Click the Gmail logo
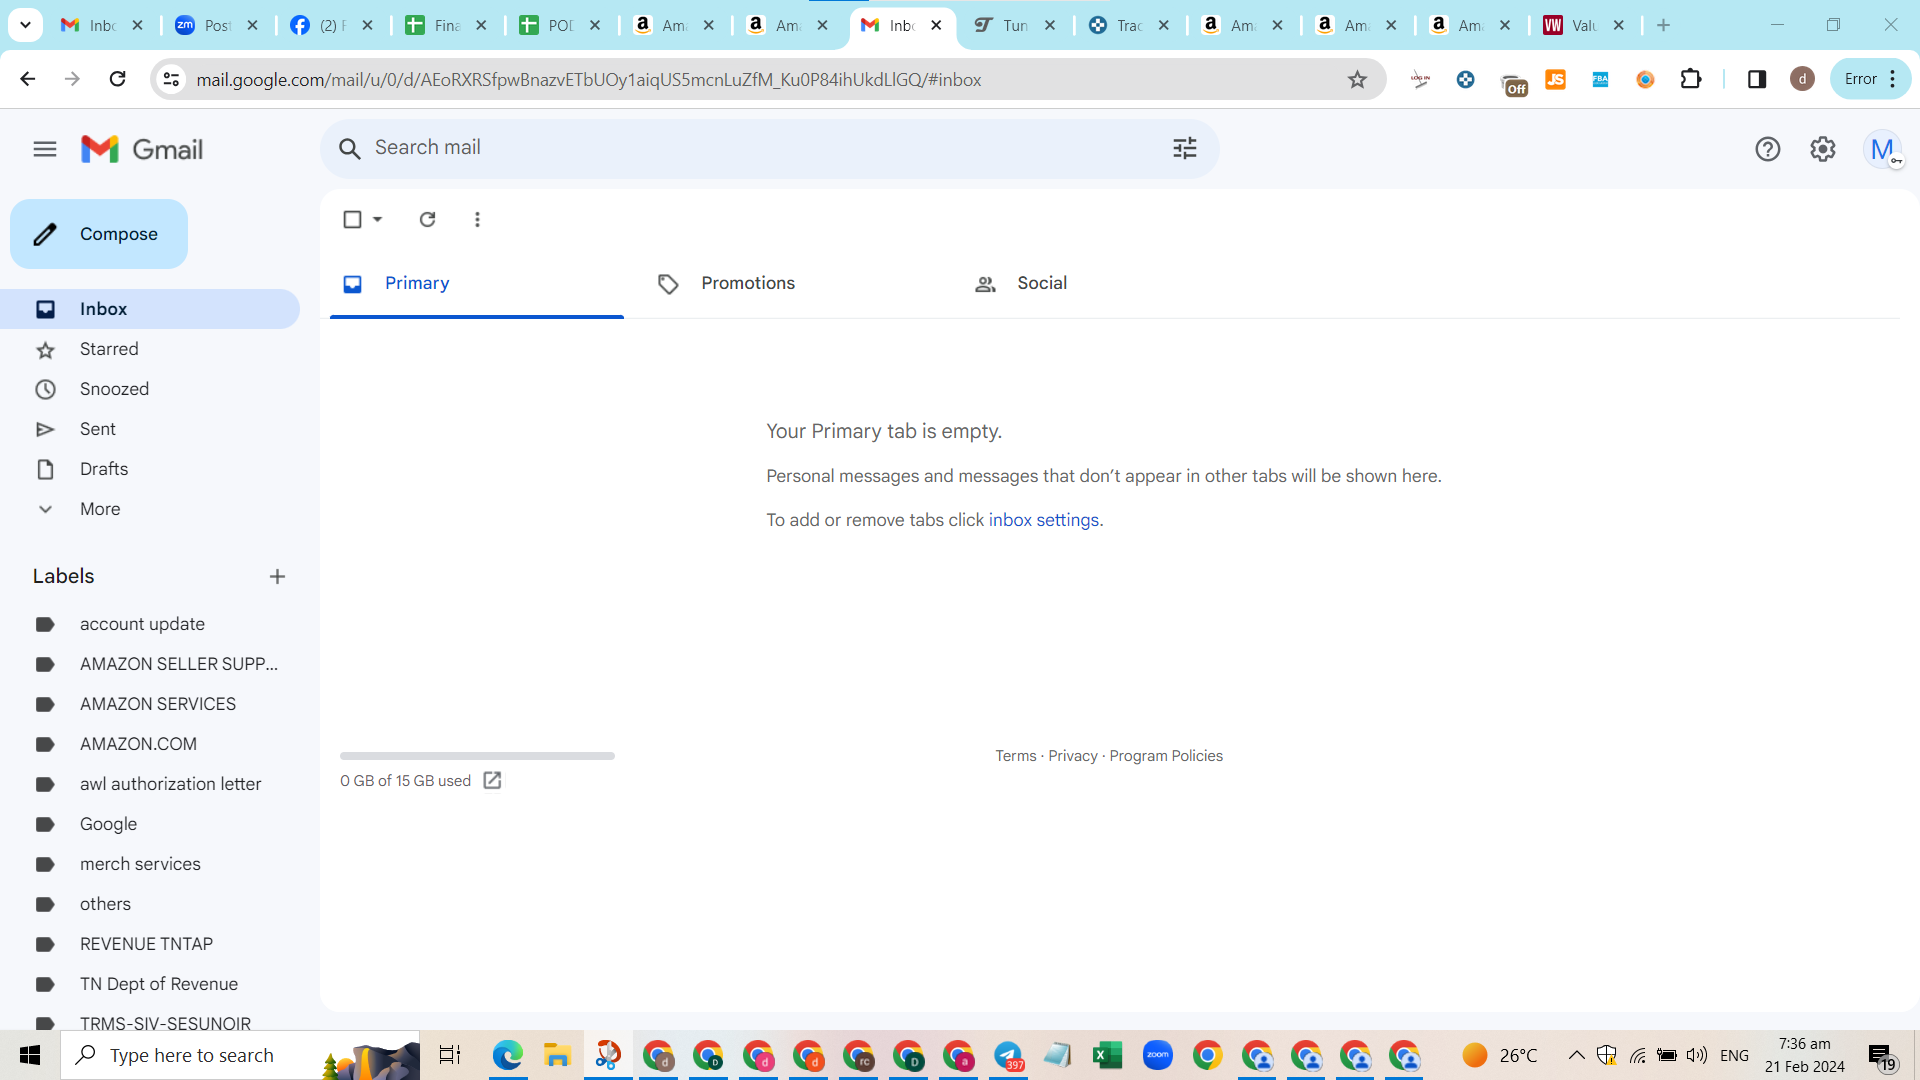The height and width of the screenshot is (1080, 1920). [x=142, y=149]
